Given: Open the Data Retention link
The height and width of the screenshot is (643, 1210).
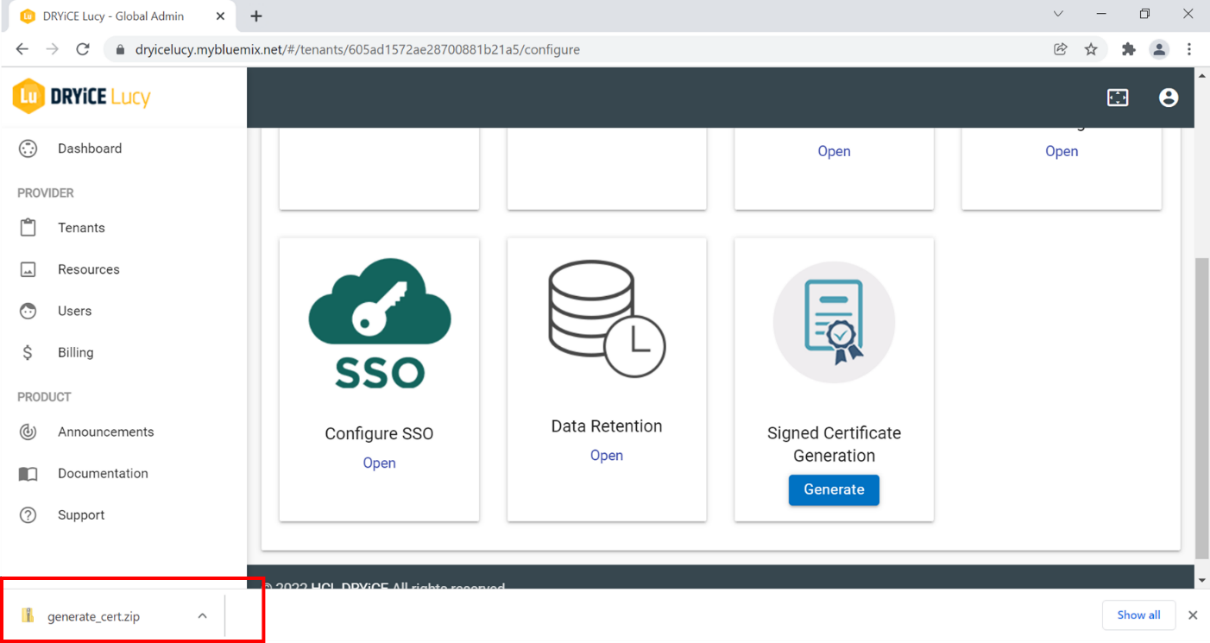Looking at the screenshot, I should tap(606, 455).
